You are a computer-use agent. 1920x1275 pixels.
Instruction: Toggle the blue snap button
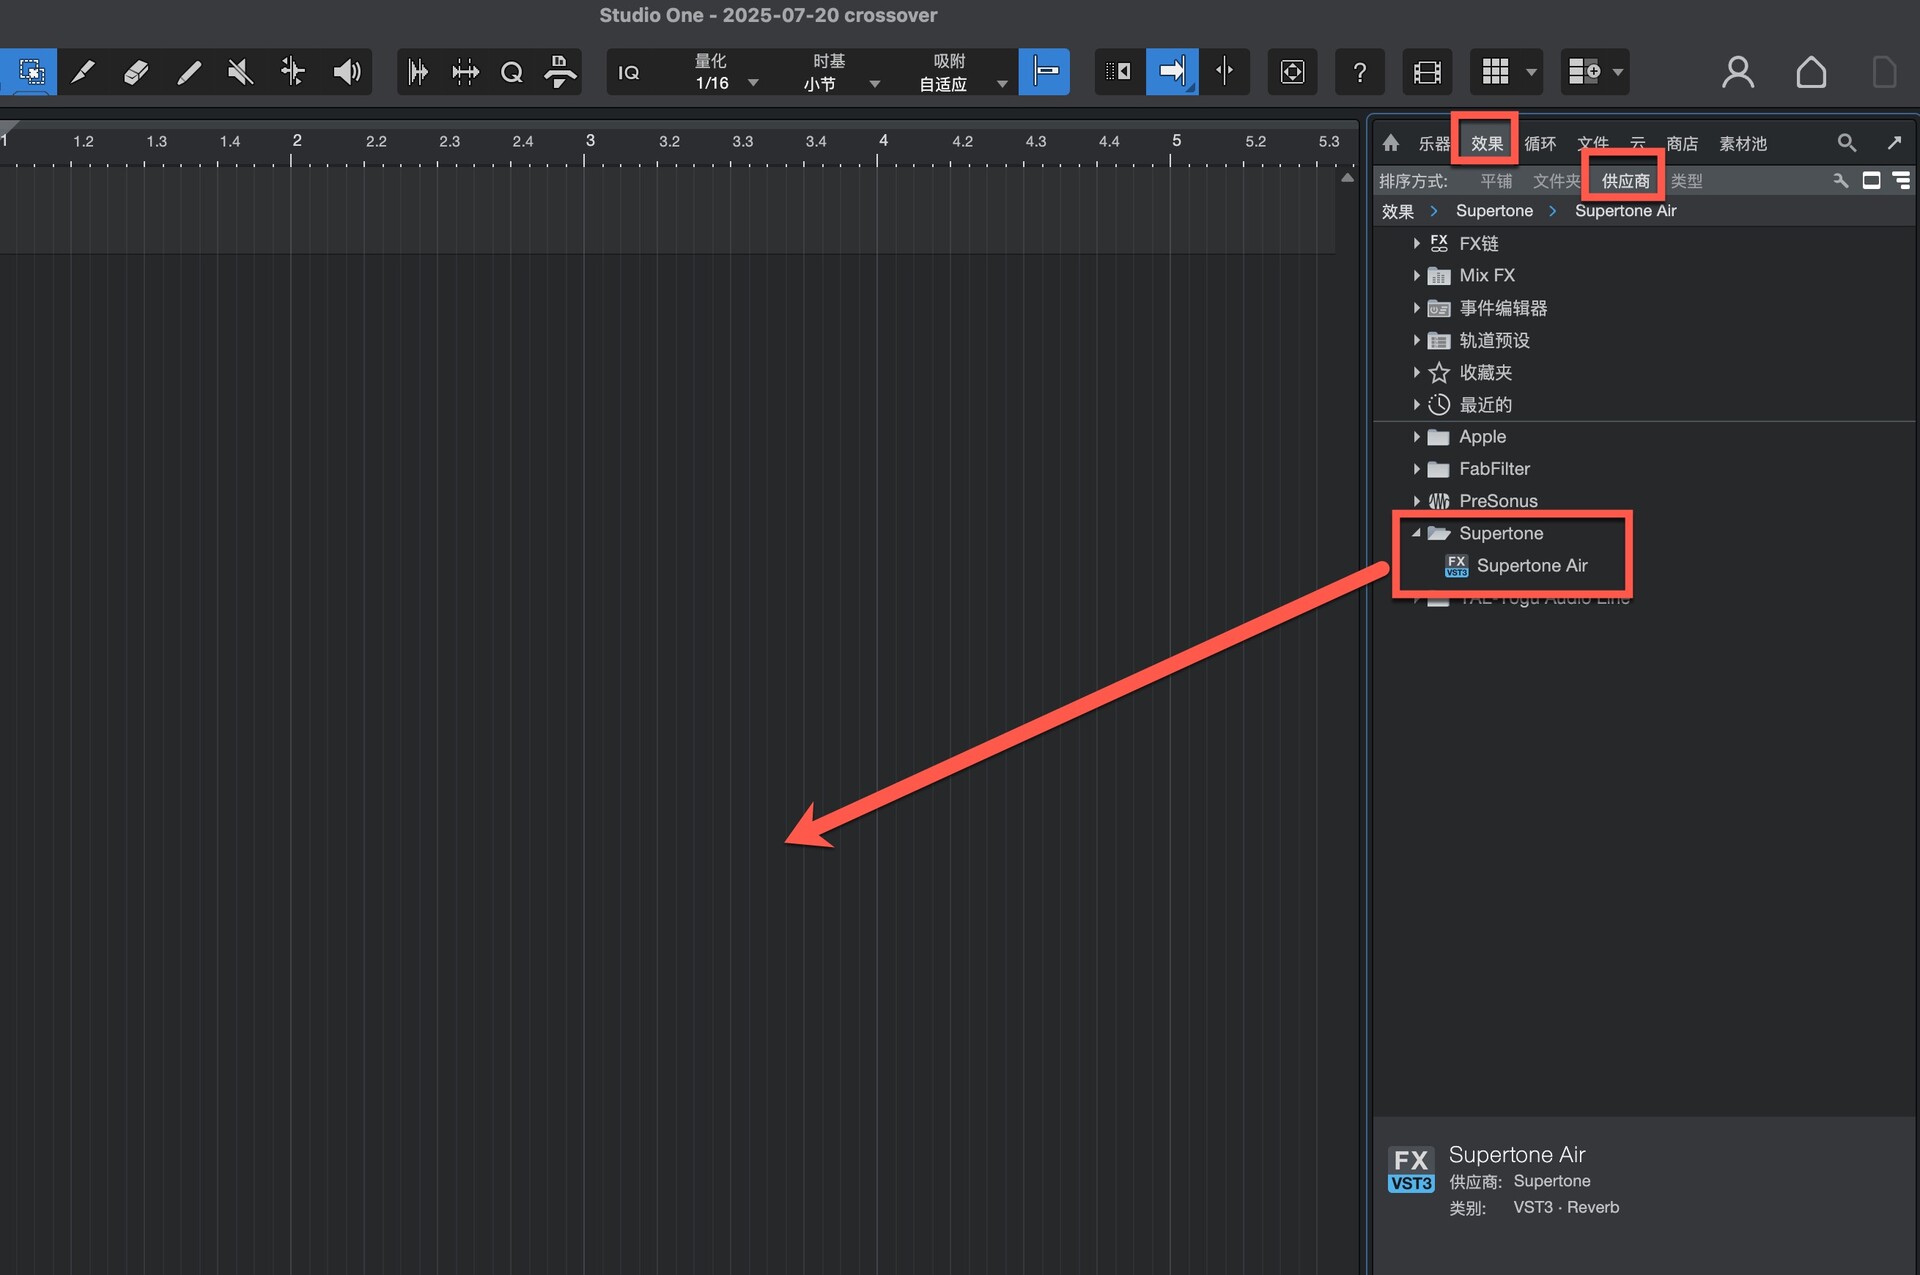coord(1044,72)
